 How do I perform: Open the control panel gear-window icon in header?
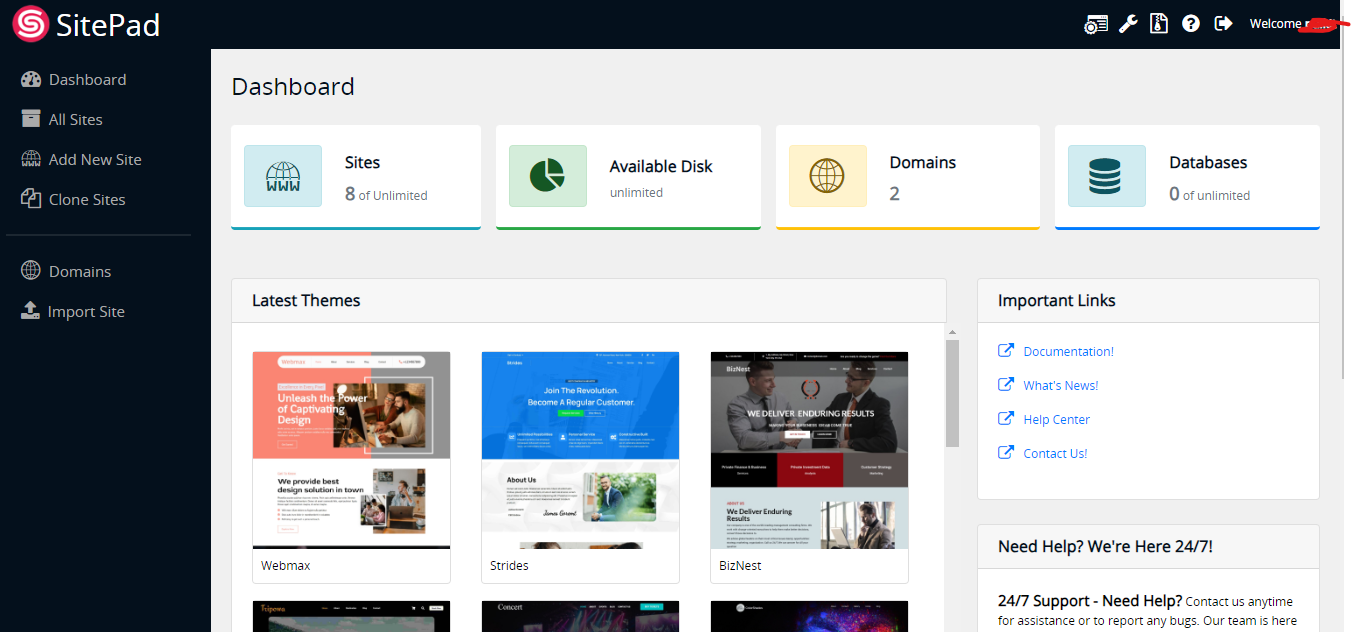1096,24
